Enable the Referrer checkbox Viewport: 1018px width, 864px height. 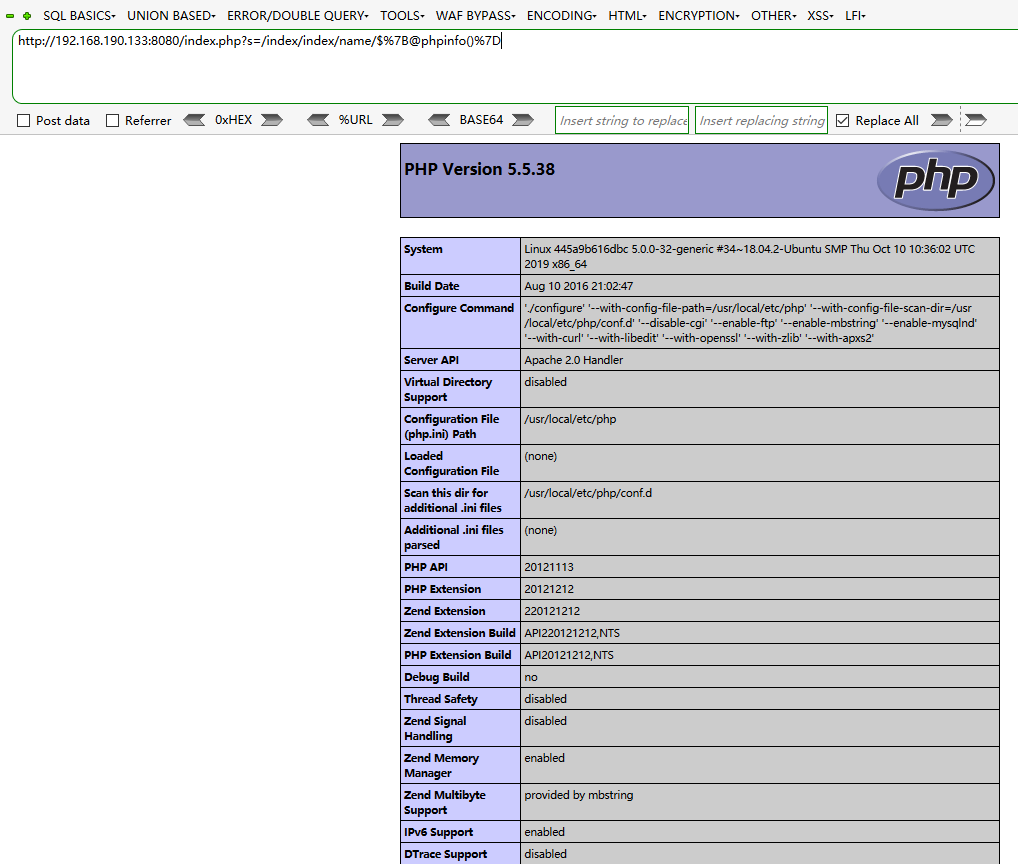(x=112, y=121)
